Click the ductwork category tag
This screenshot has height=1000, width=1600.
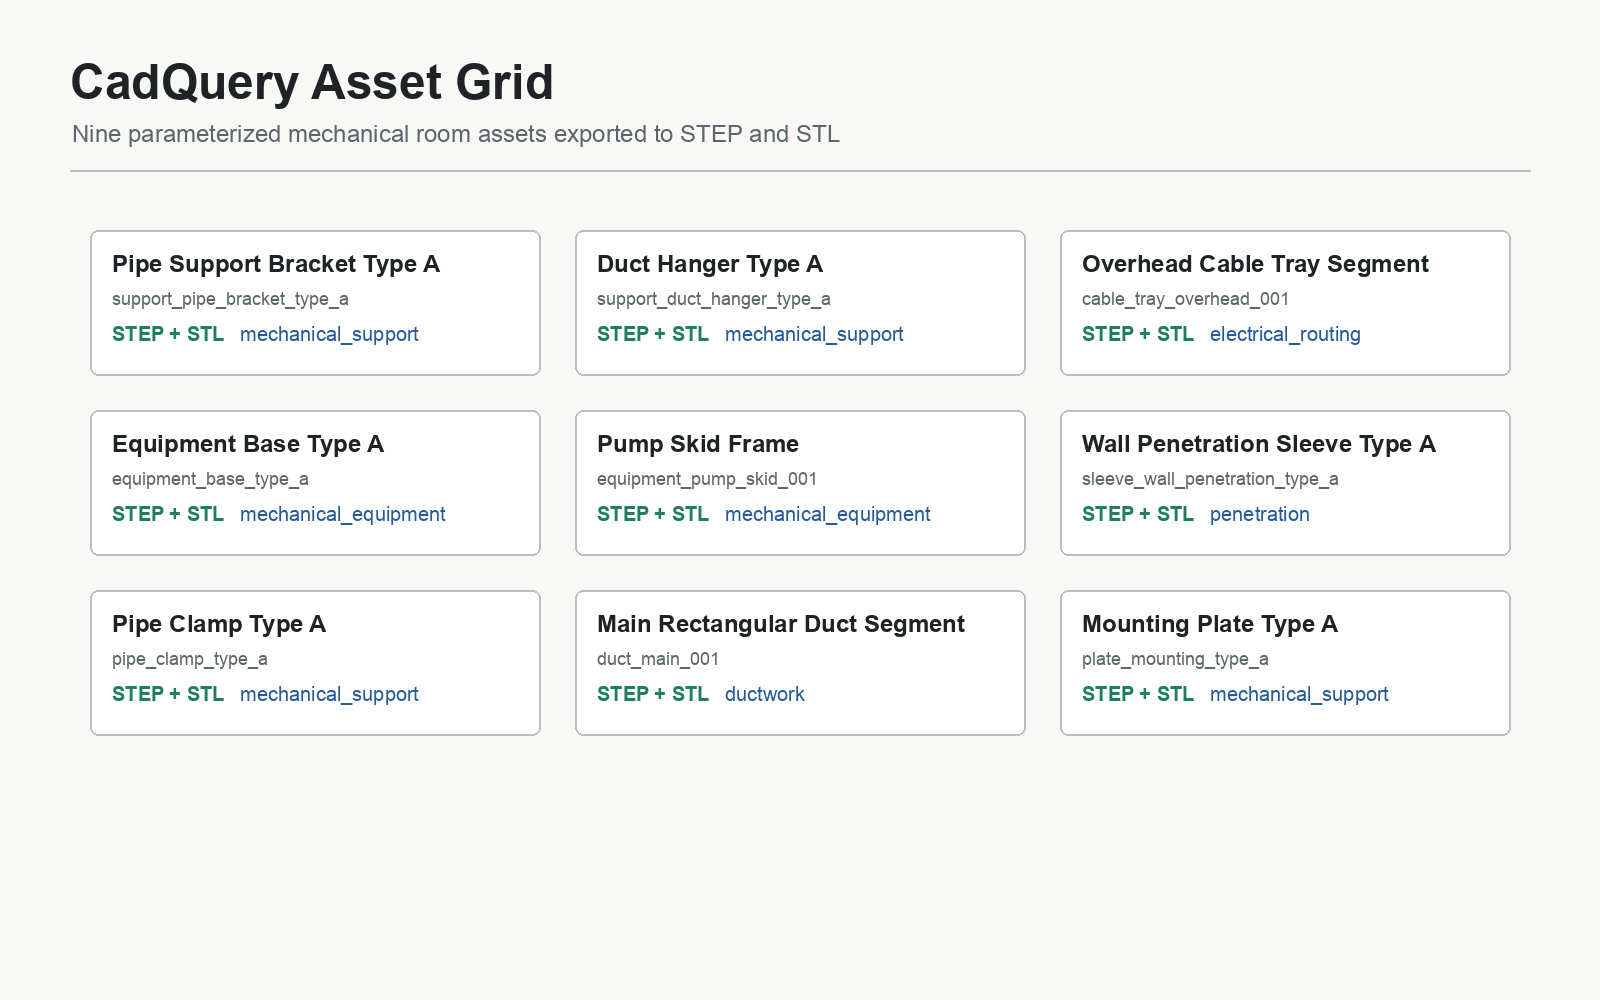click(x=765, y=694)
